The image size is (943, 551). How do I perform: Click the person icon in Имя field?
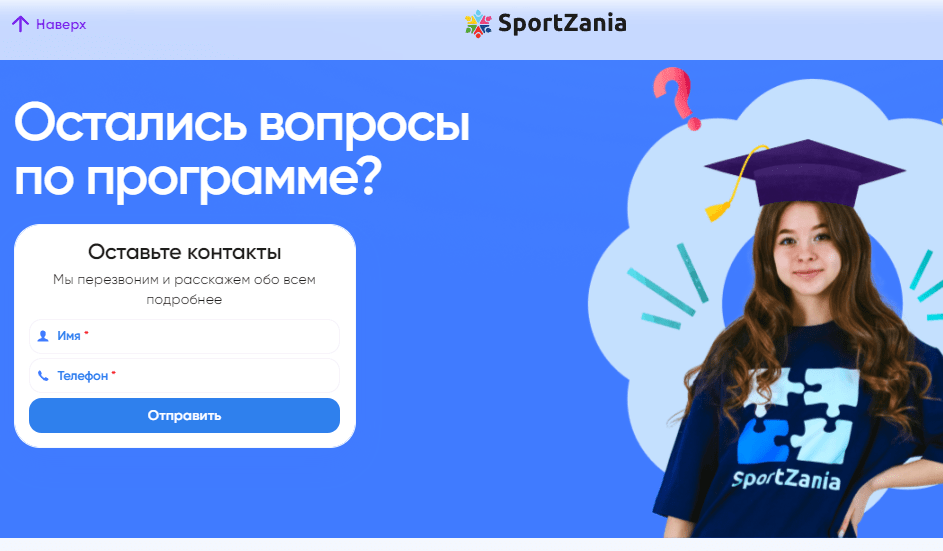pyautogui.click(x=43, y=336)
